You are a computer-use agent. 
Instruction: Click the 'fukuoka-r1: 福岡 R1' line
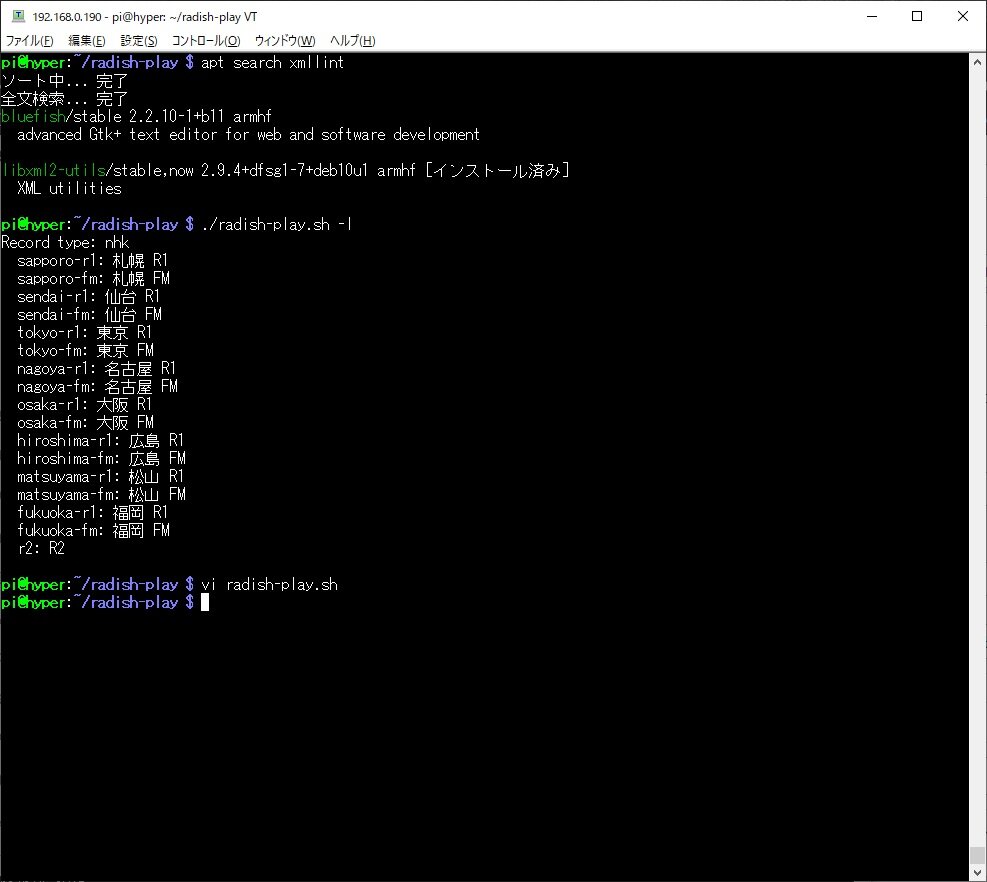(x=93, y=512)
